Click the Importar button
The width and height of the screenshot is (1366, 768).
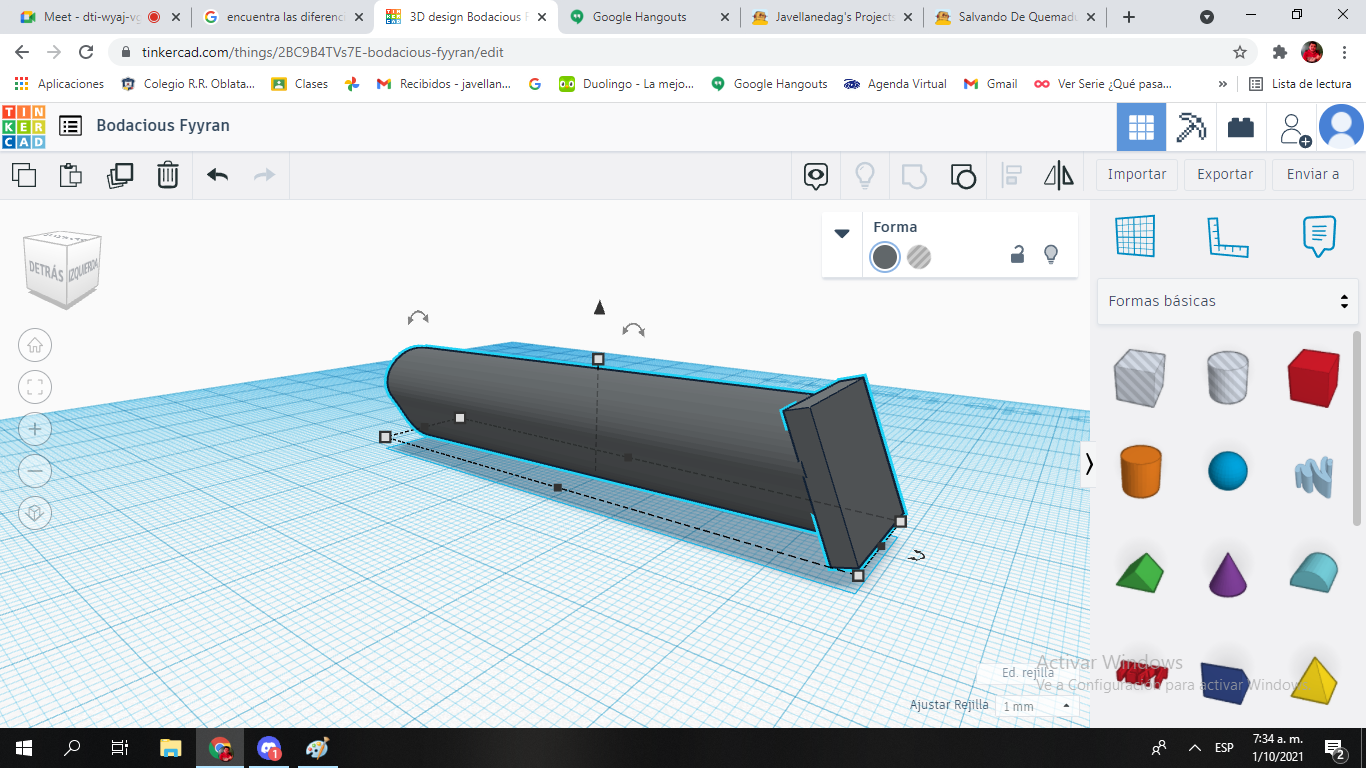point(1137,174)
